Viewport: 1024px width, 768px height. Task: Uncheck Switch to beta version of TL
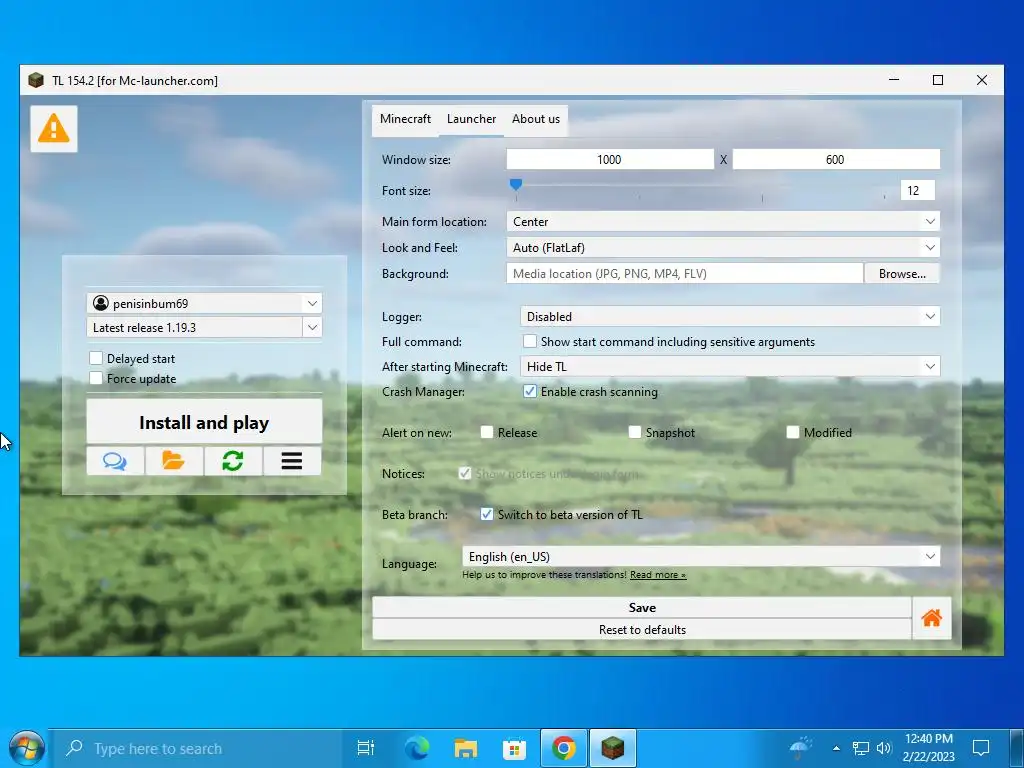click(x=487, y=515)
